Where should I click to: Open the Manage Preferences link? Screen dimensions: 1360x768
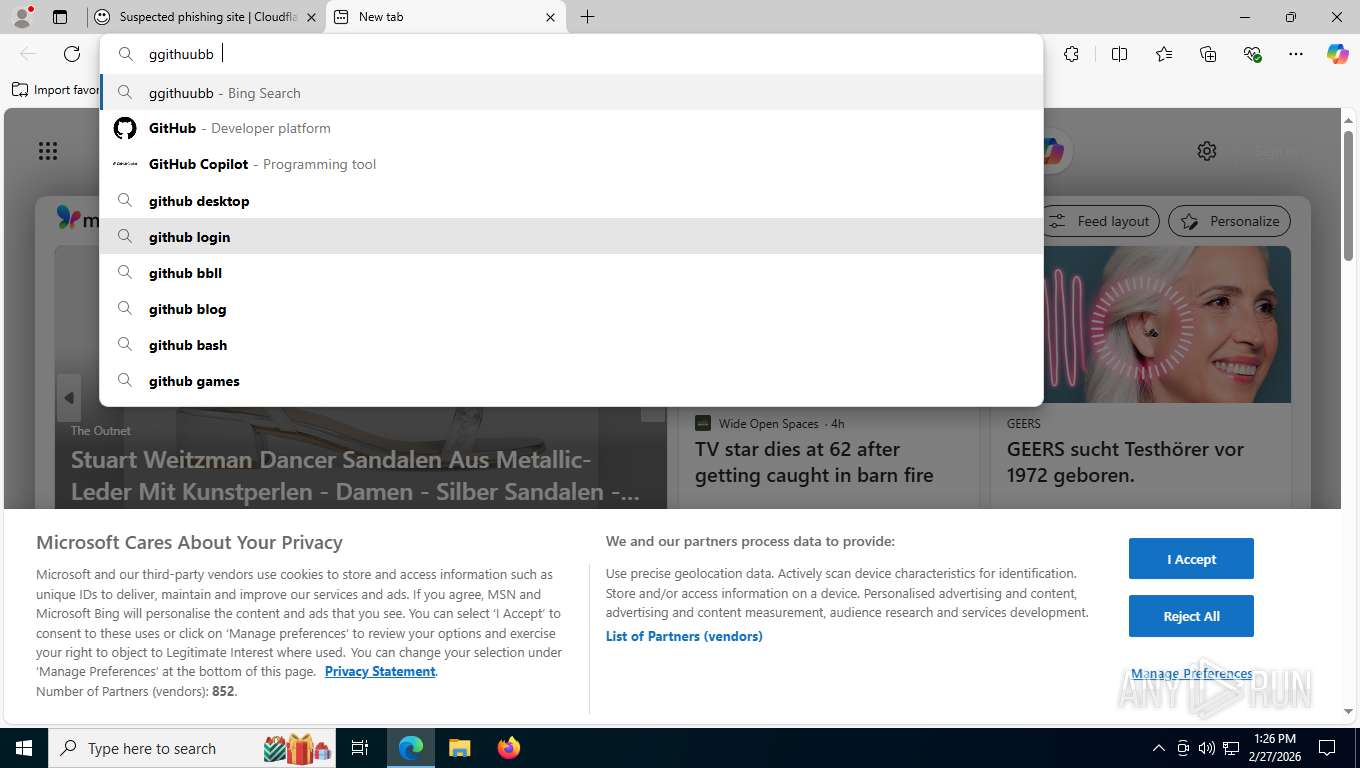tap(1191, 673)
